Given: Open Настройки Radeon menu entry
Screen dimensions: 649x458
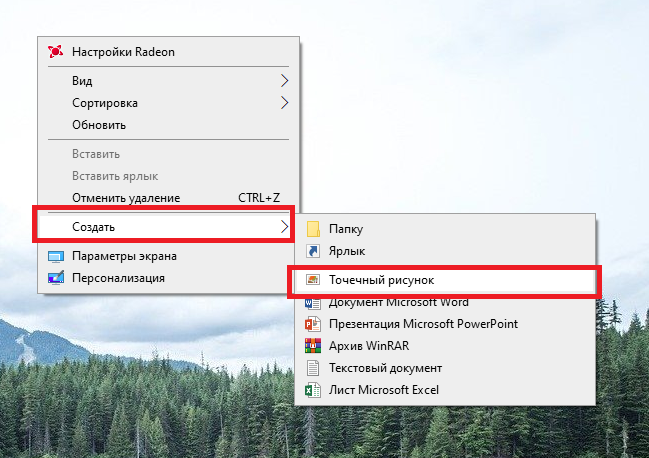Looking at the screenshot, I should pyautogui.click(x=168, y=52).
